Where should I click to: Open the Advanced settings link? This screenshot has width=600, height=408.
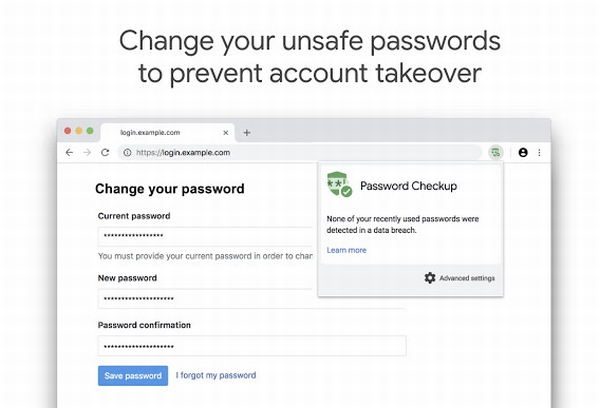[x=466, y=278]
